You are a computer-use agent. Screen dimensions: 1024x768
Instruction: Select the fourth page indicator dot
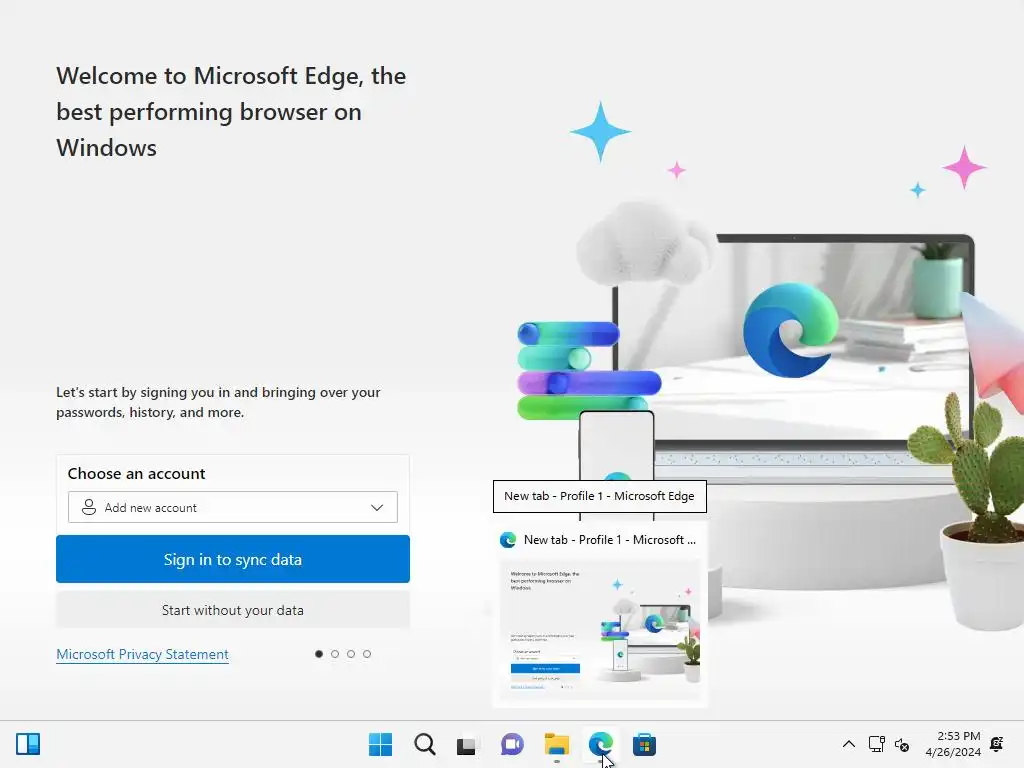pos(367,654)
